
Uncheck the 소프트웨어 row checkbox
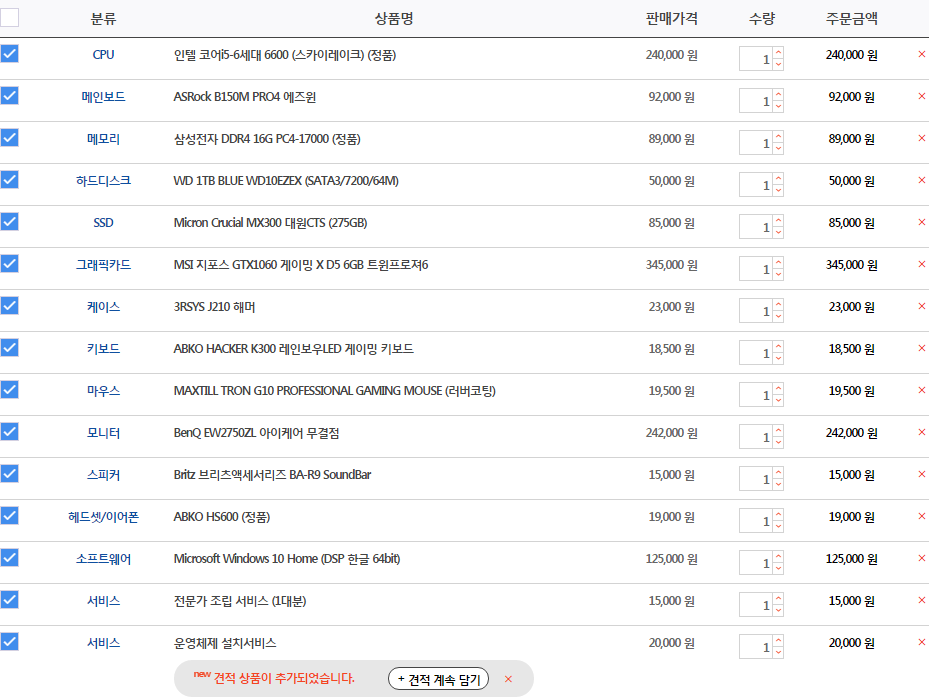(x=9, y=558)
